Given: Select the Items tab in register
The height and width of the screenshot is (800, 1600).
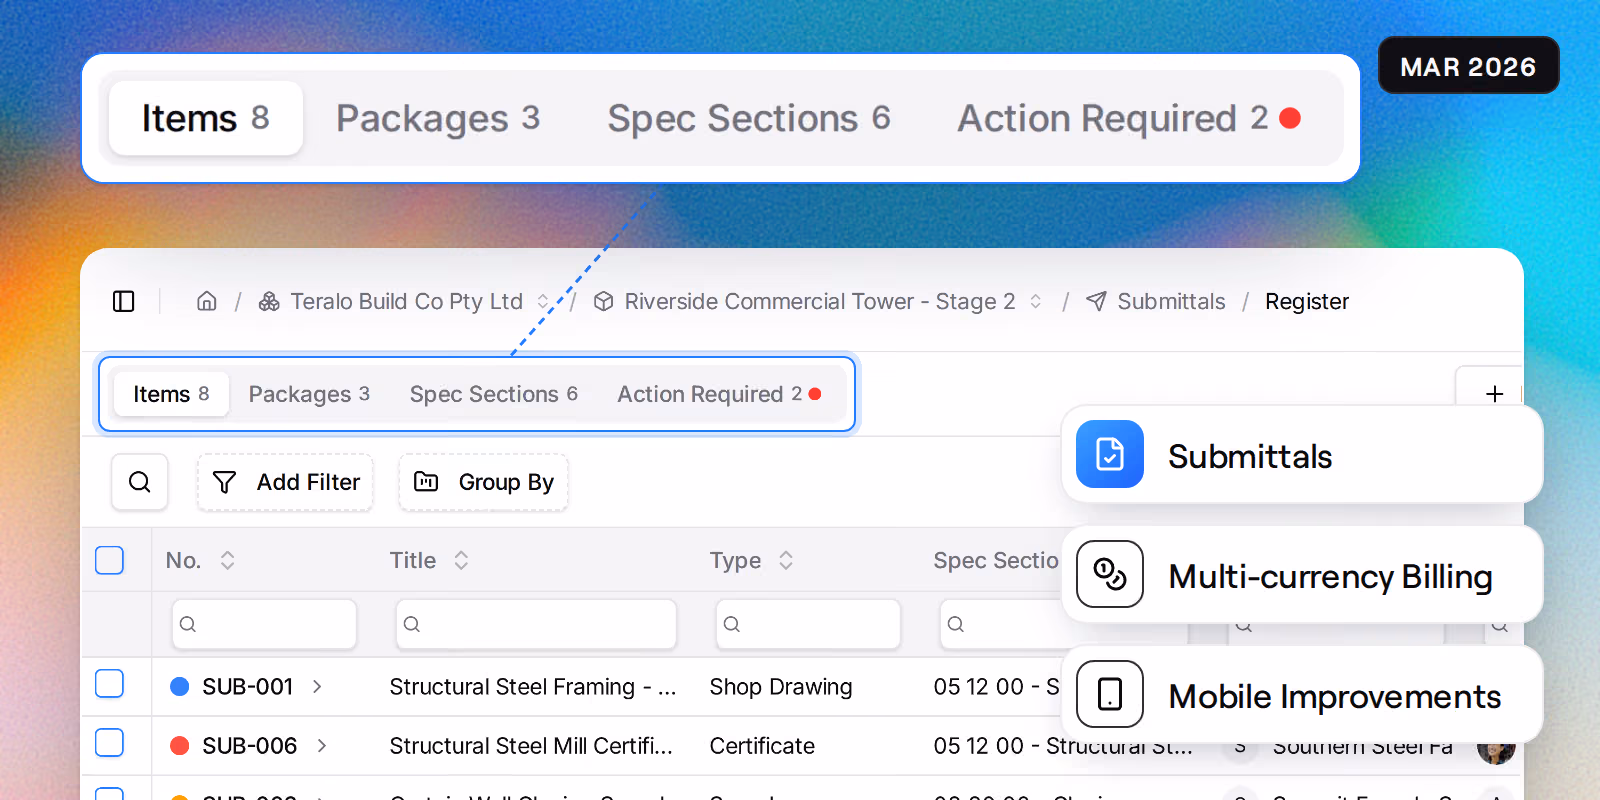Looking at the screenshot, I should tap(171, 394).
